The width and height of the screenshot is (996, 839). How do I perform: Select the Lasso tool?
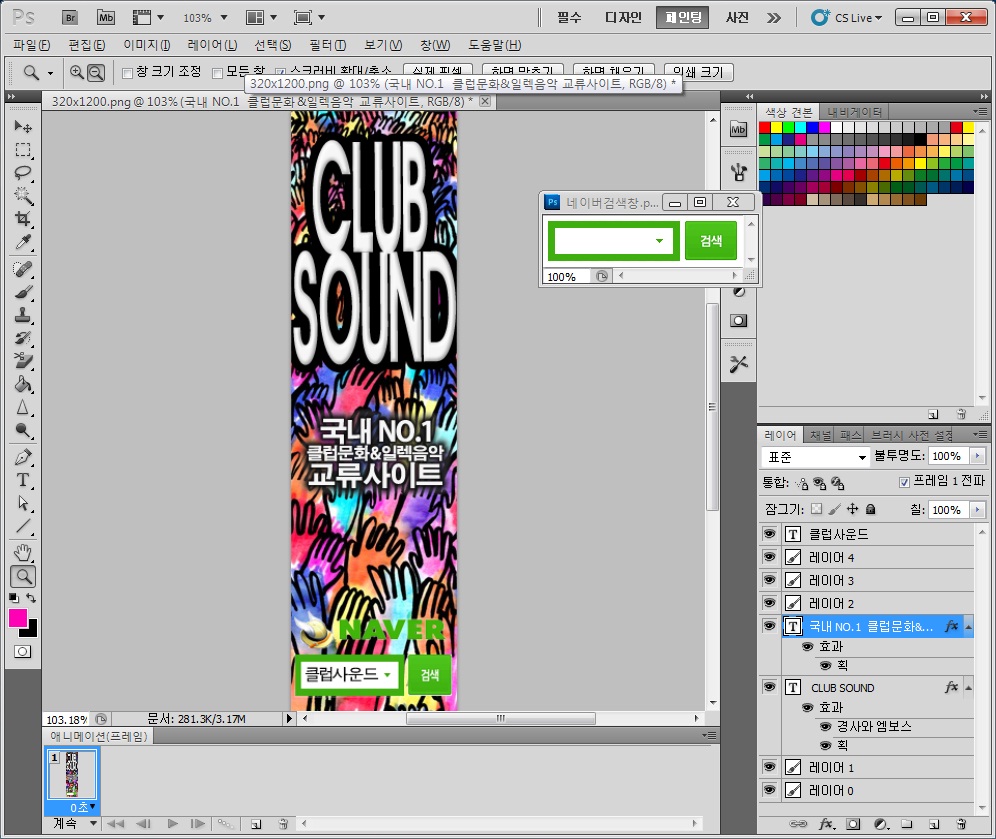(x=23, y=173)
